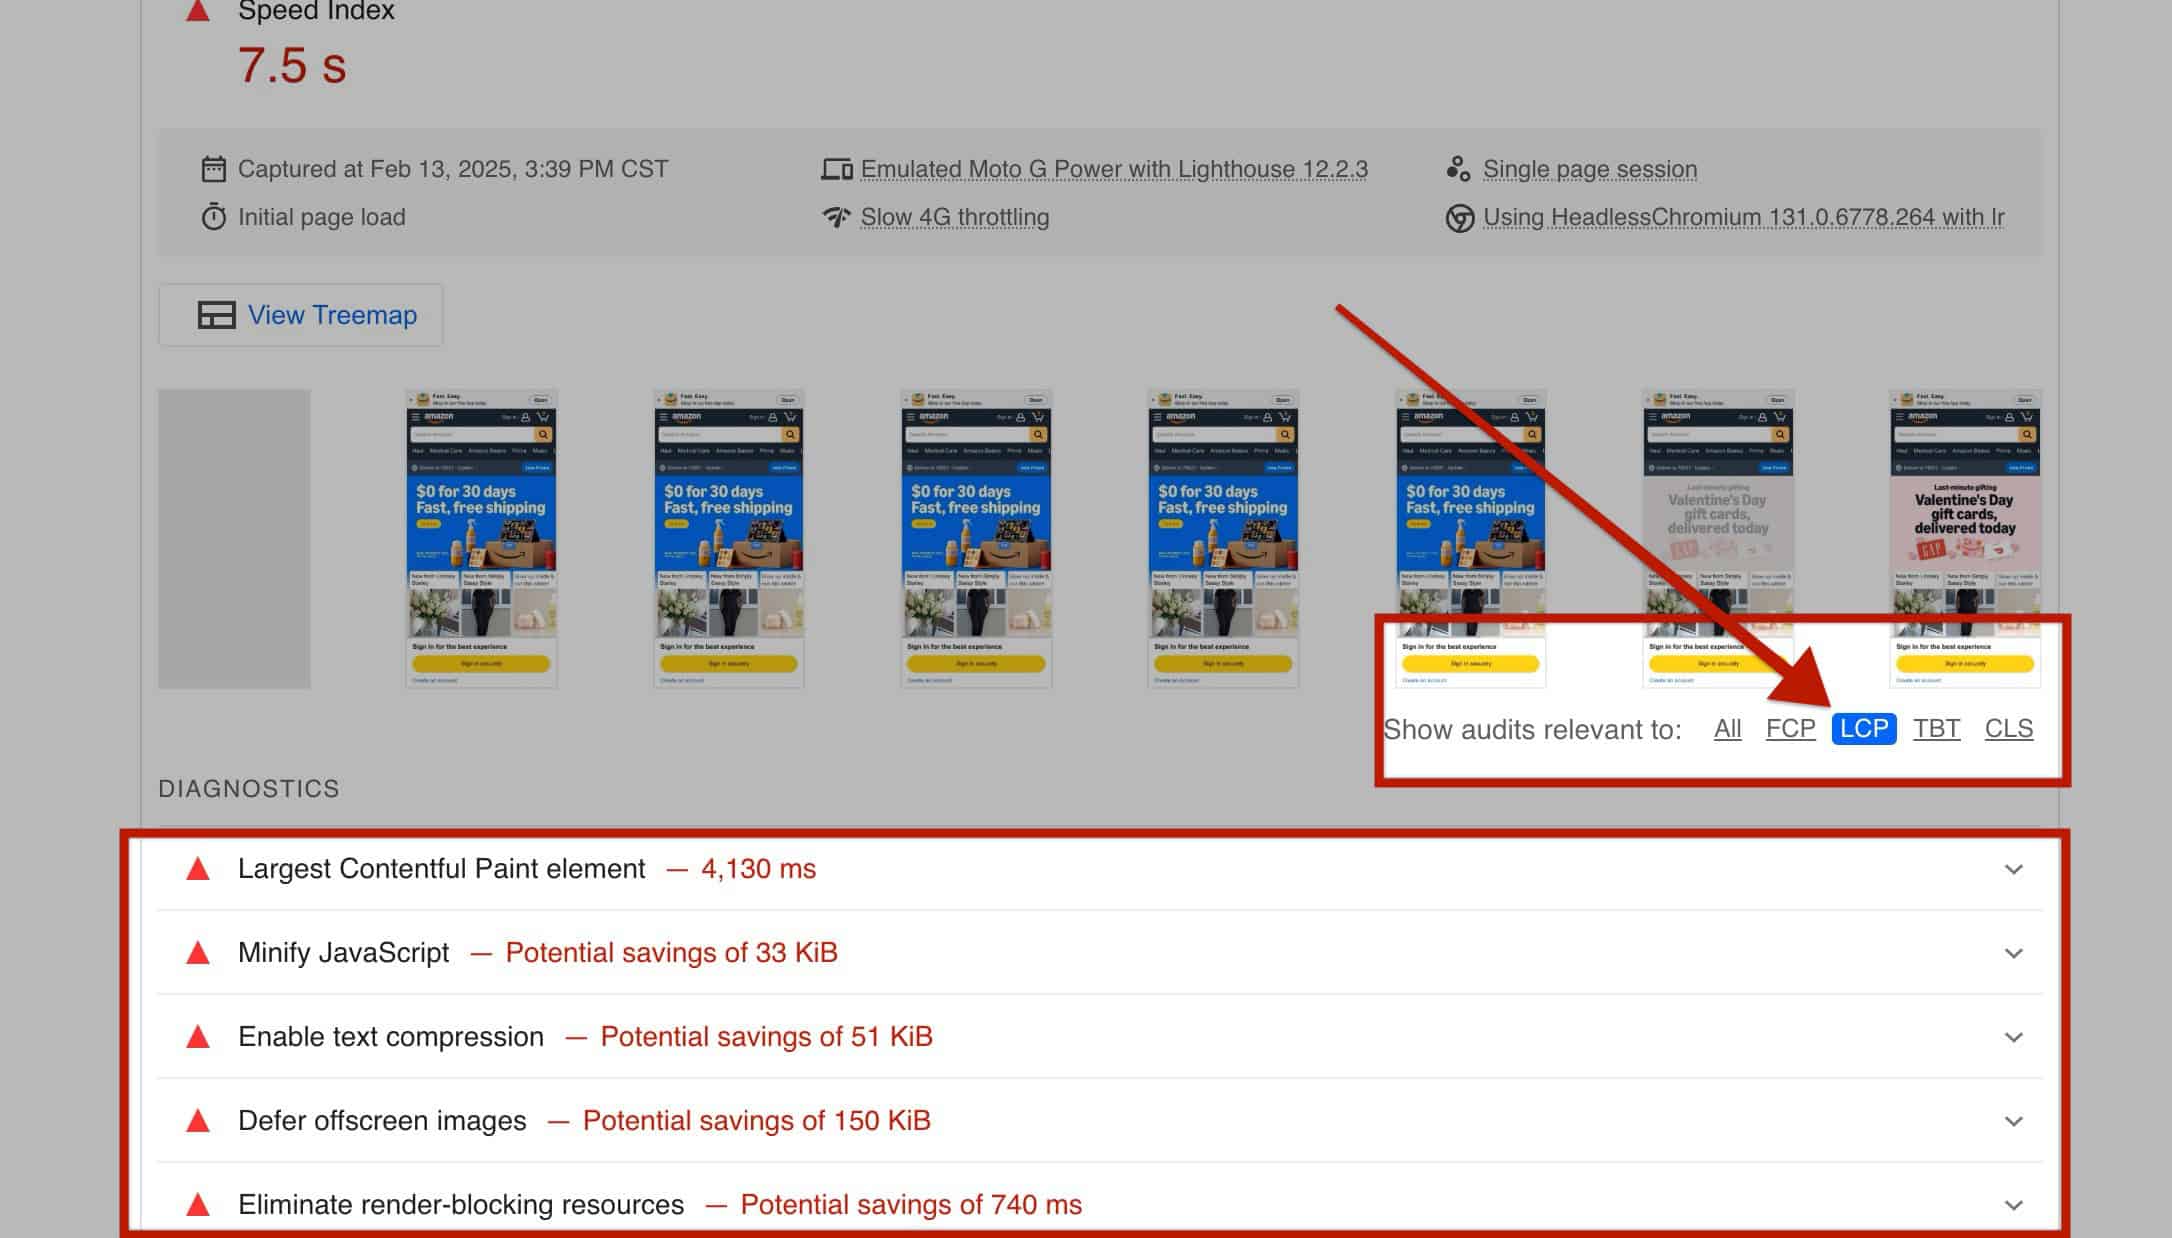Select the highlighted LCP filter

[1864, 729]
